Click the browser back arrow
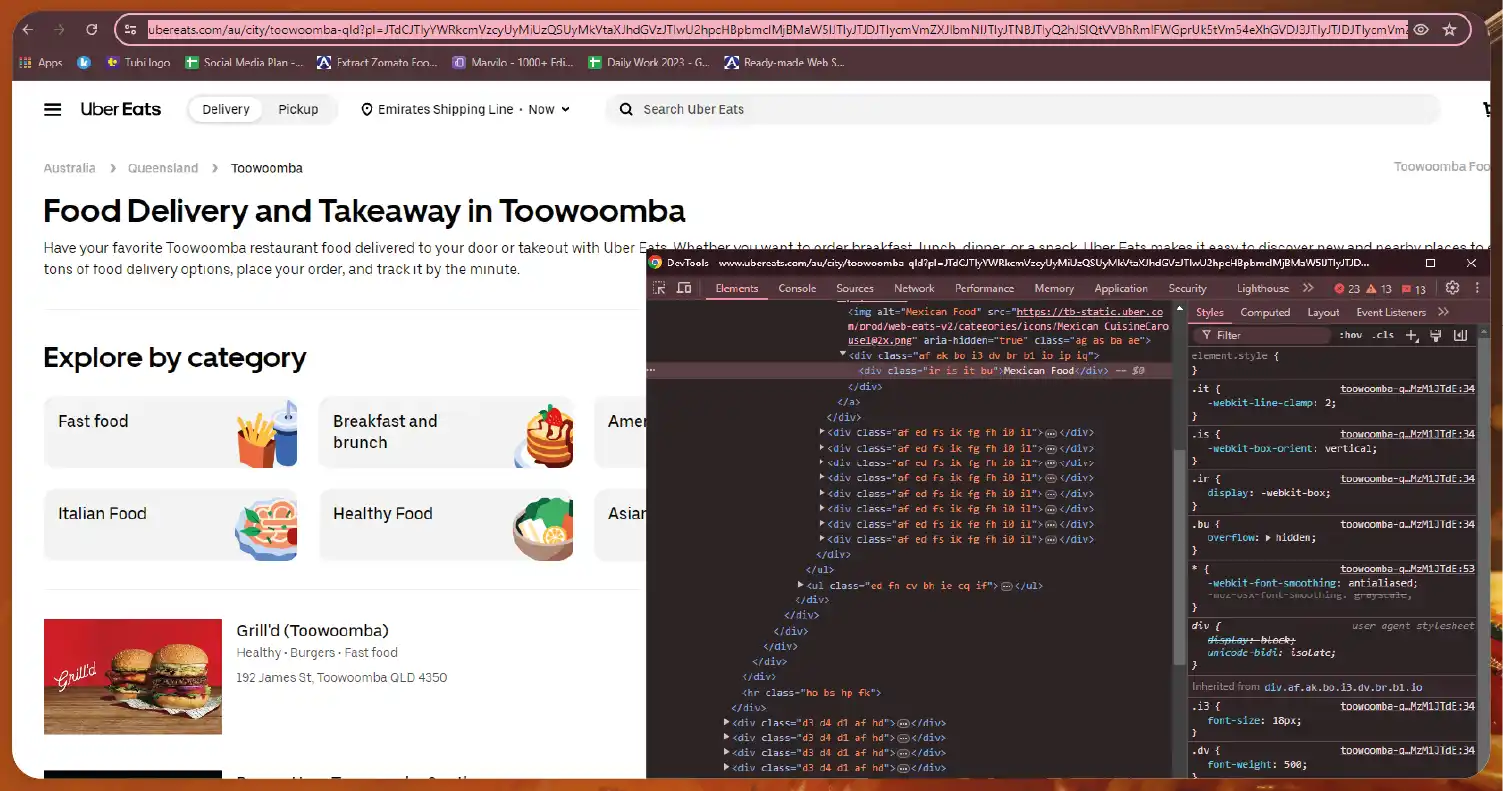1503x791 pixels. pos(27,30)
